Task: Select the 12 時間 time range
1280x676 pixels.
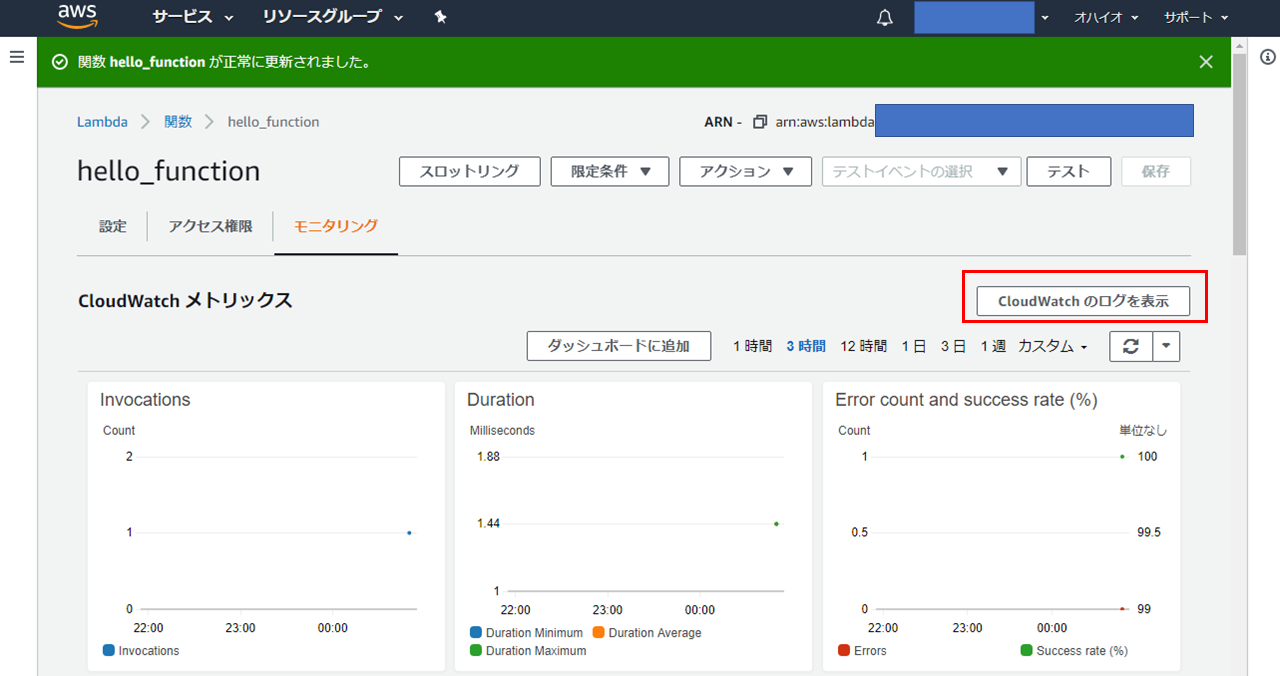Action: coord(863,346)
